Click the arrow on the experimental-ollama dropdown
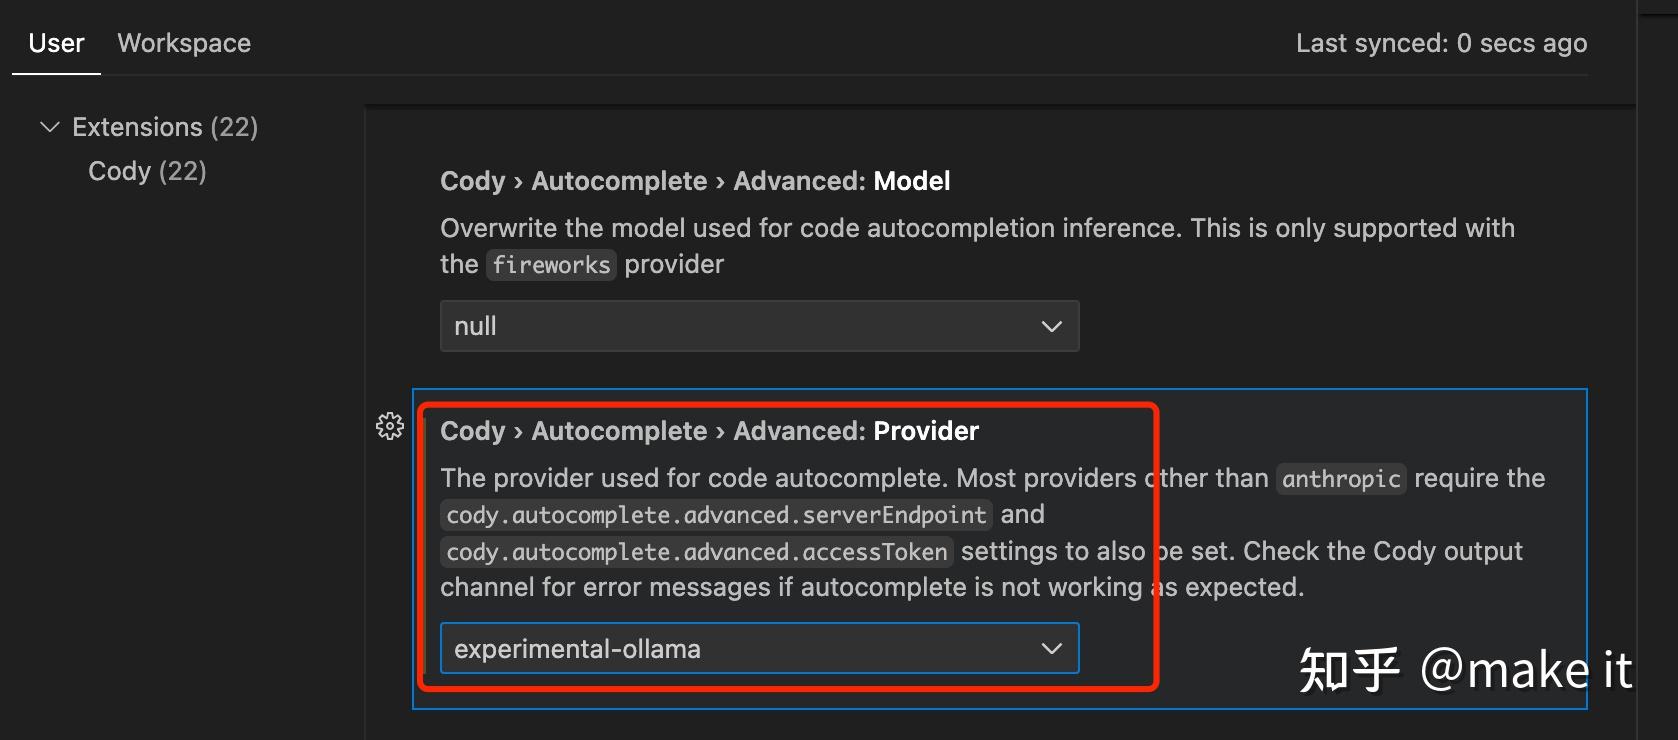 pyautogui.click(x=1051, y=648)
